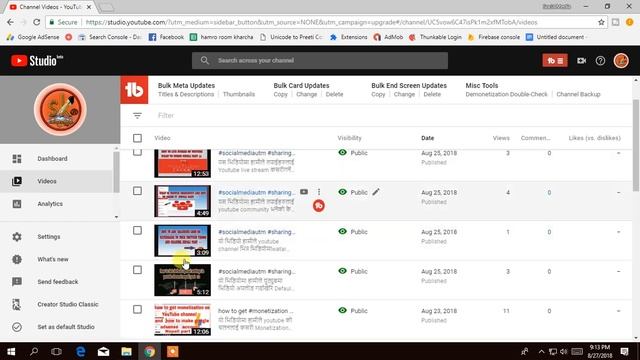
Task: Open the three-dot options for 4:49 video
Action: (319, 192)
